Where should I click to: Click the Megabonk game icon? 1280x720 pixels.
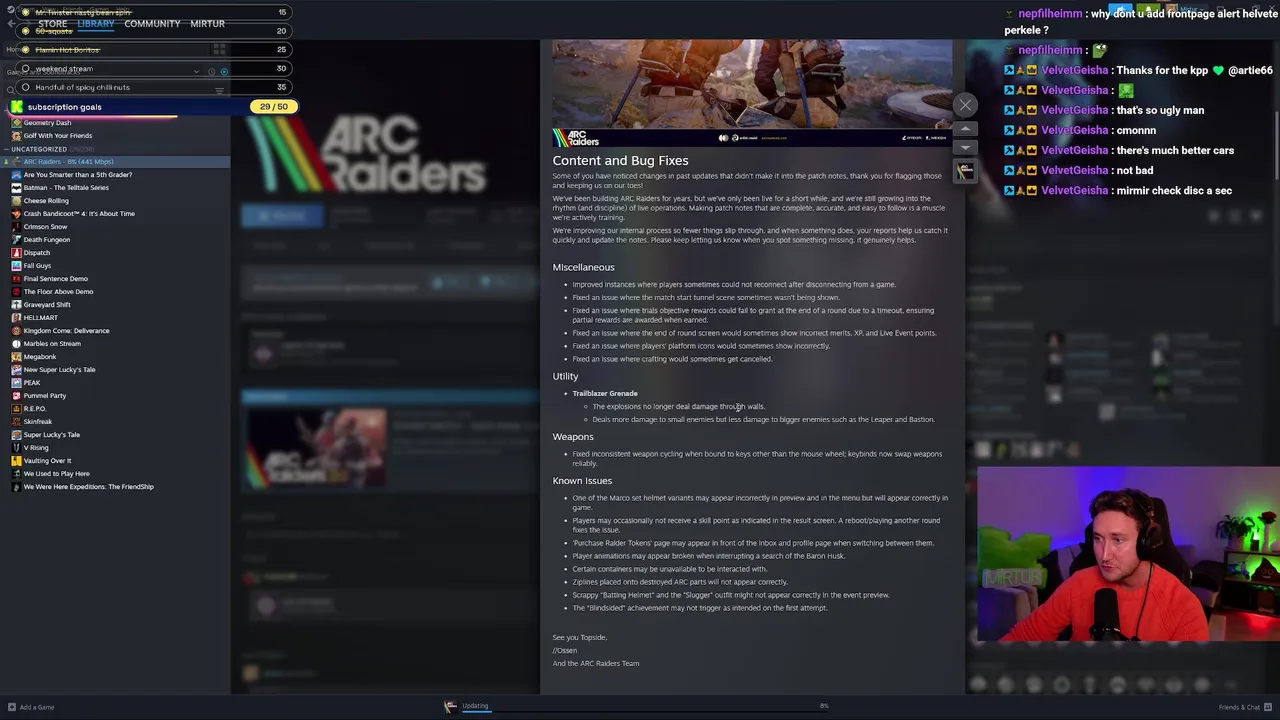click(x=16, y=356)
